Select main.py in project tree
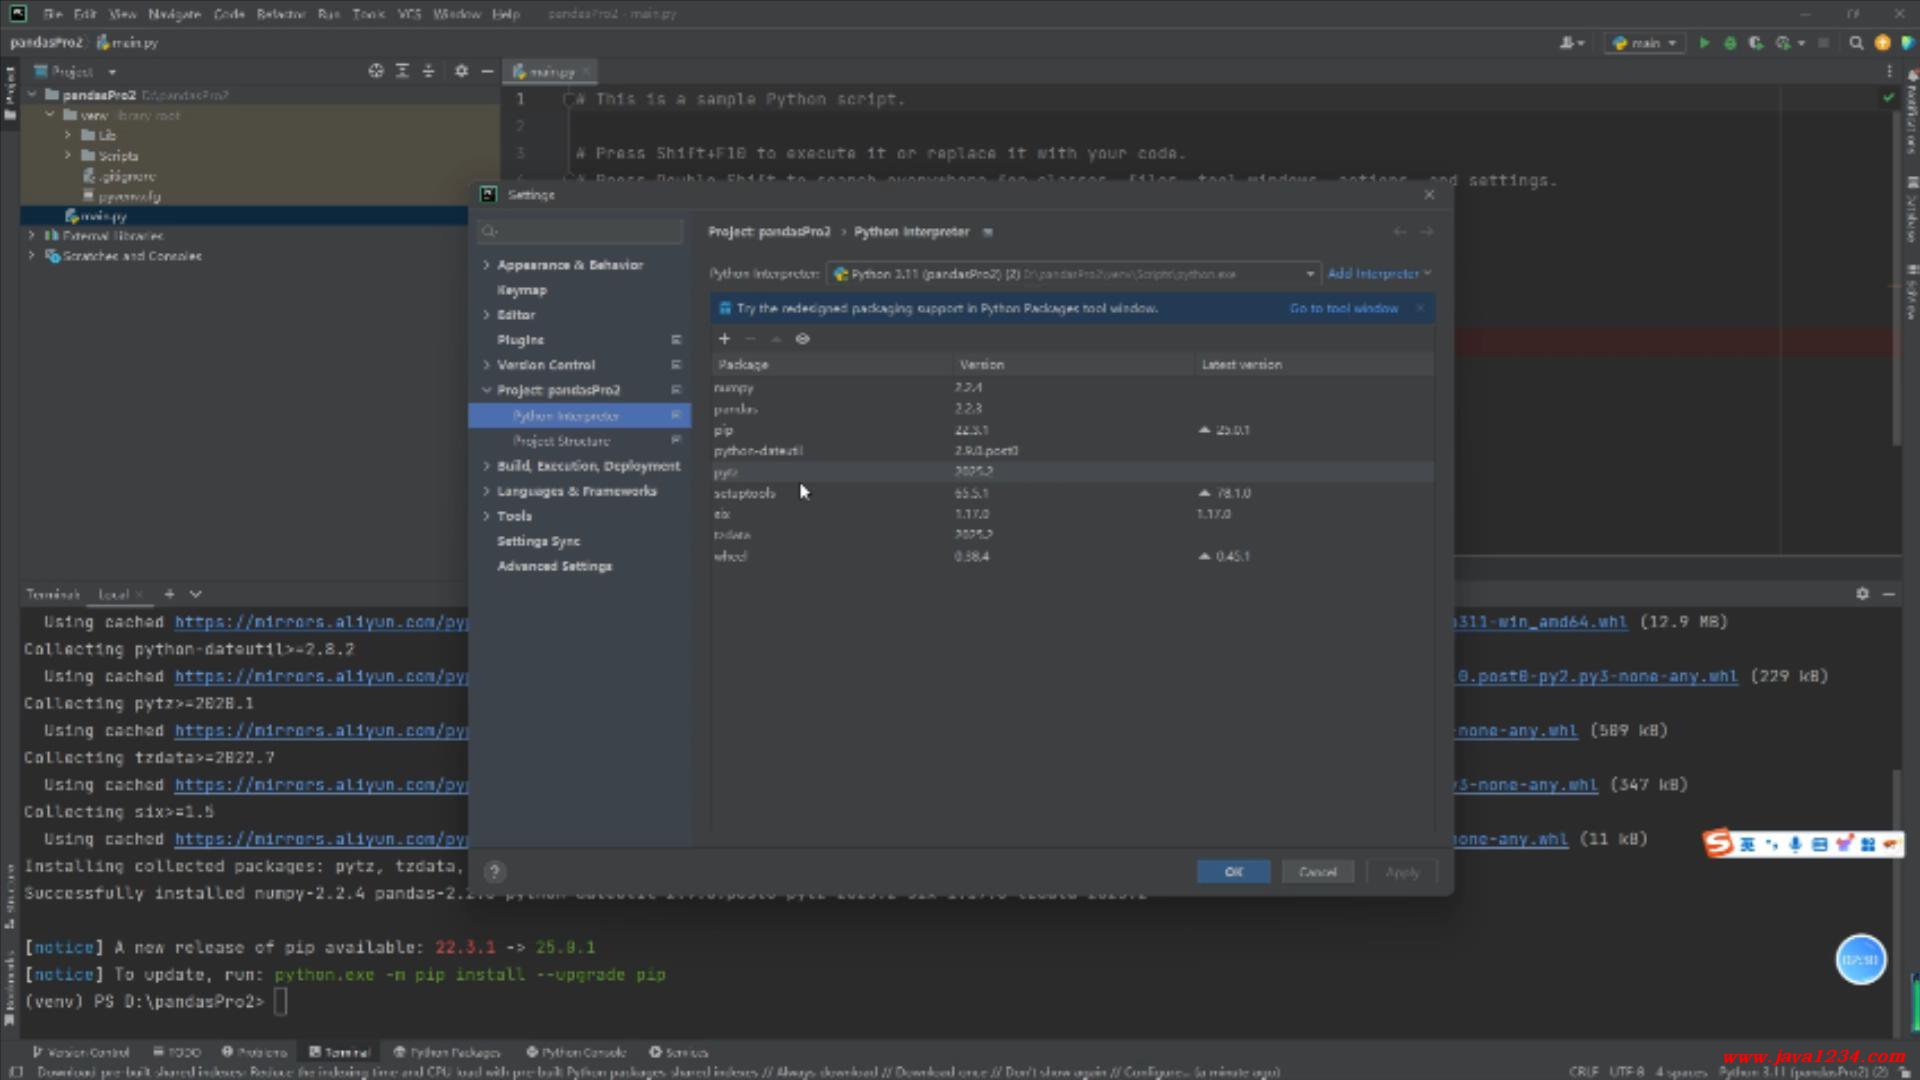The height and width of the screenshot is (1080, 1920). (x=103, y=216)
